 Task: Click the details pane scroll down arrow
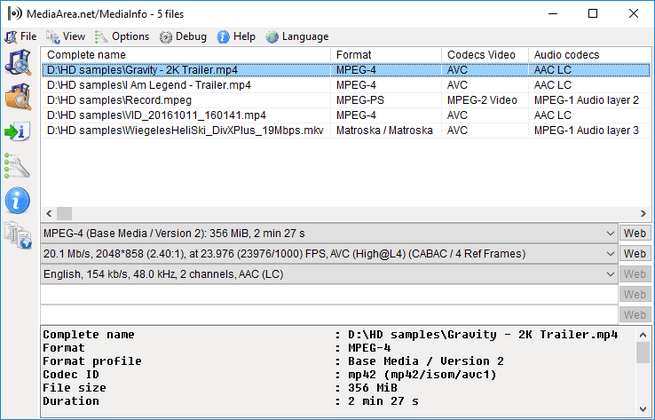(x=643, y=409)
